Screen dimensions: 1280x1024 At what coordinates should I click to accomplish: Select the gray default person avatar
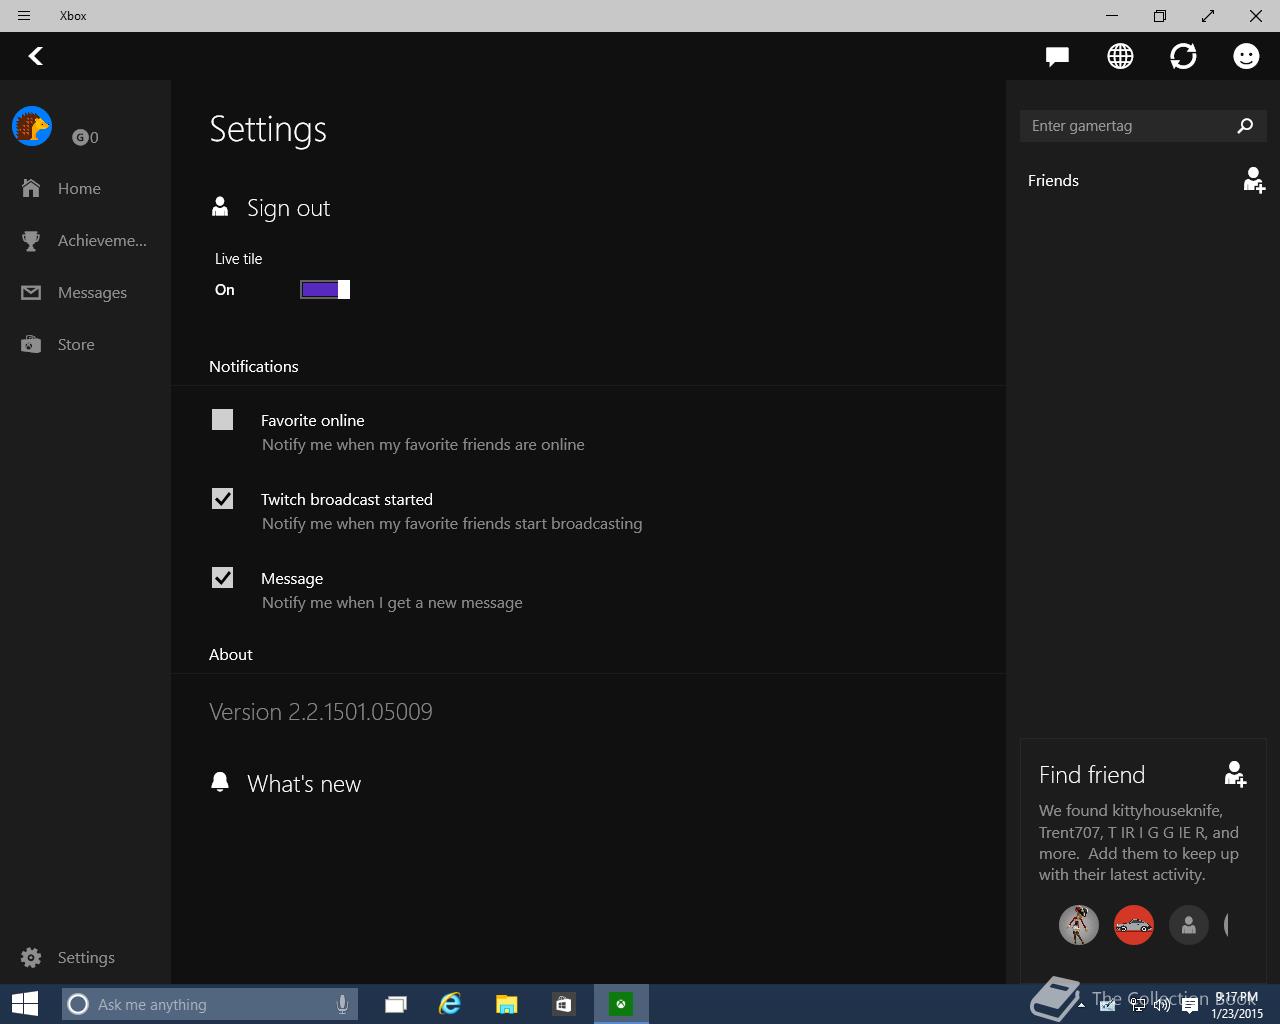pyautogui.click(x=1189, y=925)
